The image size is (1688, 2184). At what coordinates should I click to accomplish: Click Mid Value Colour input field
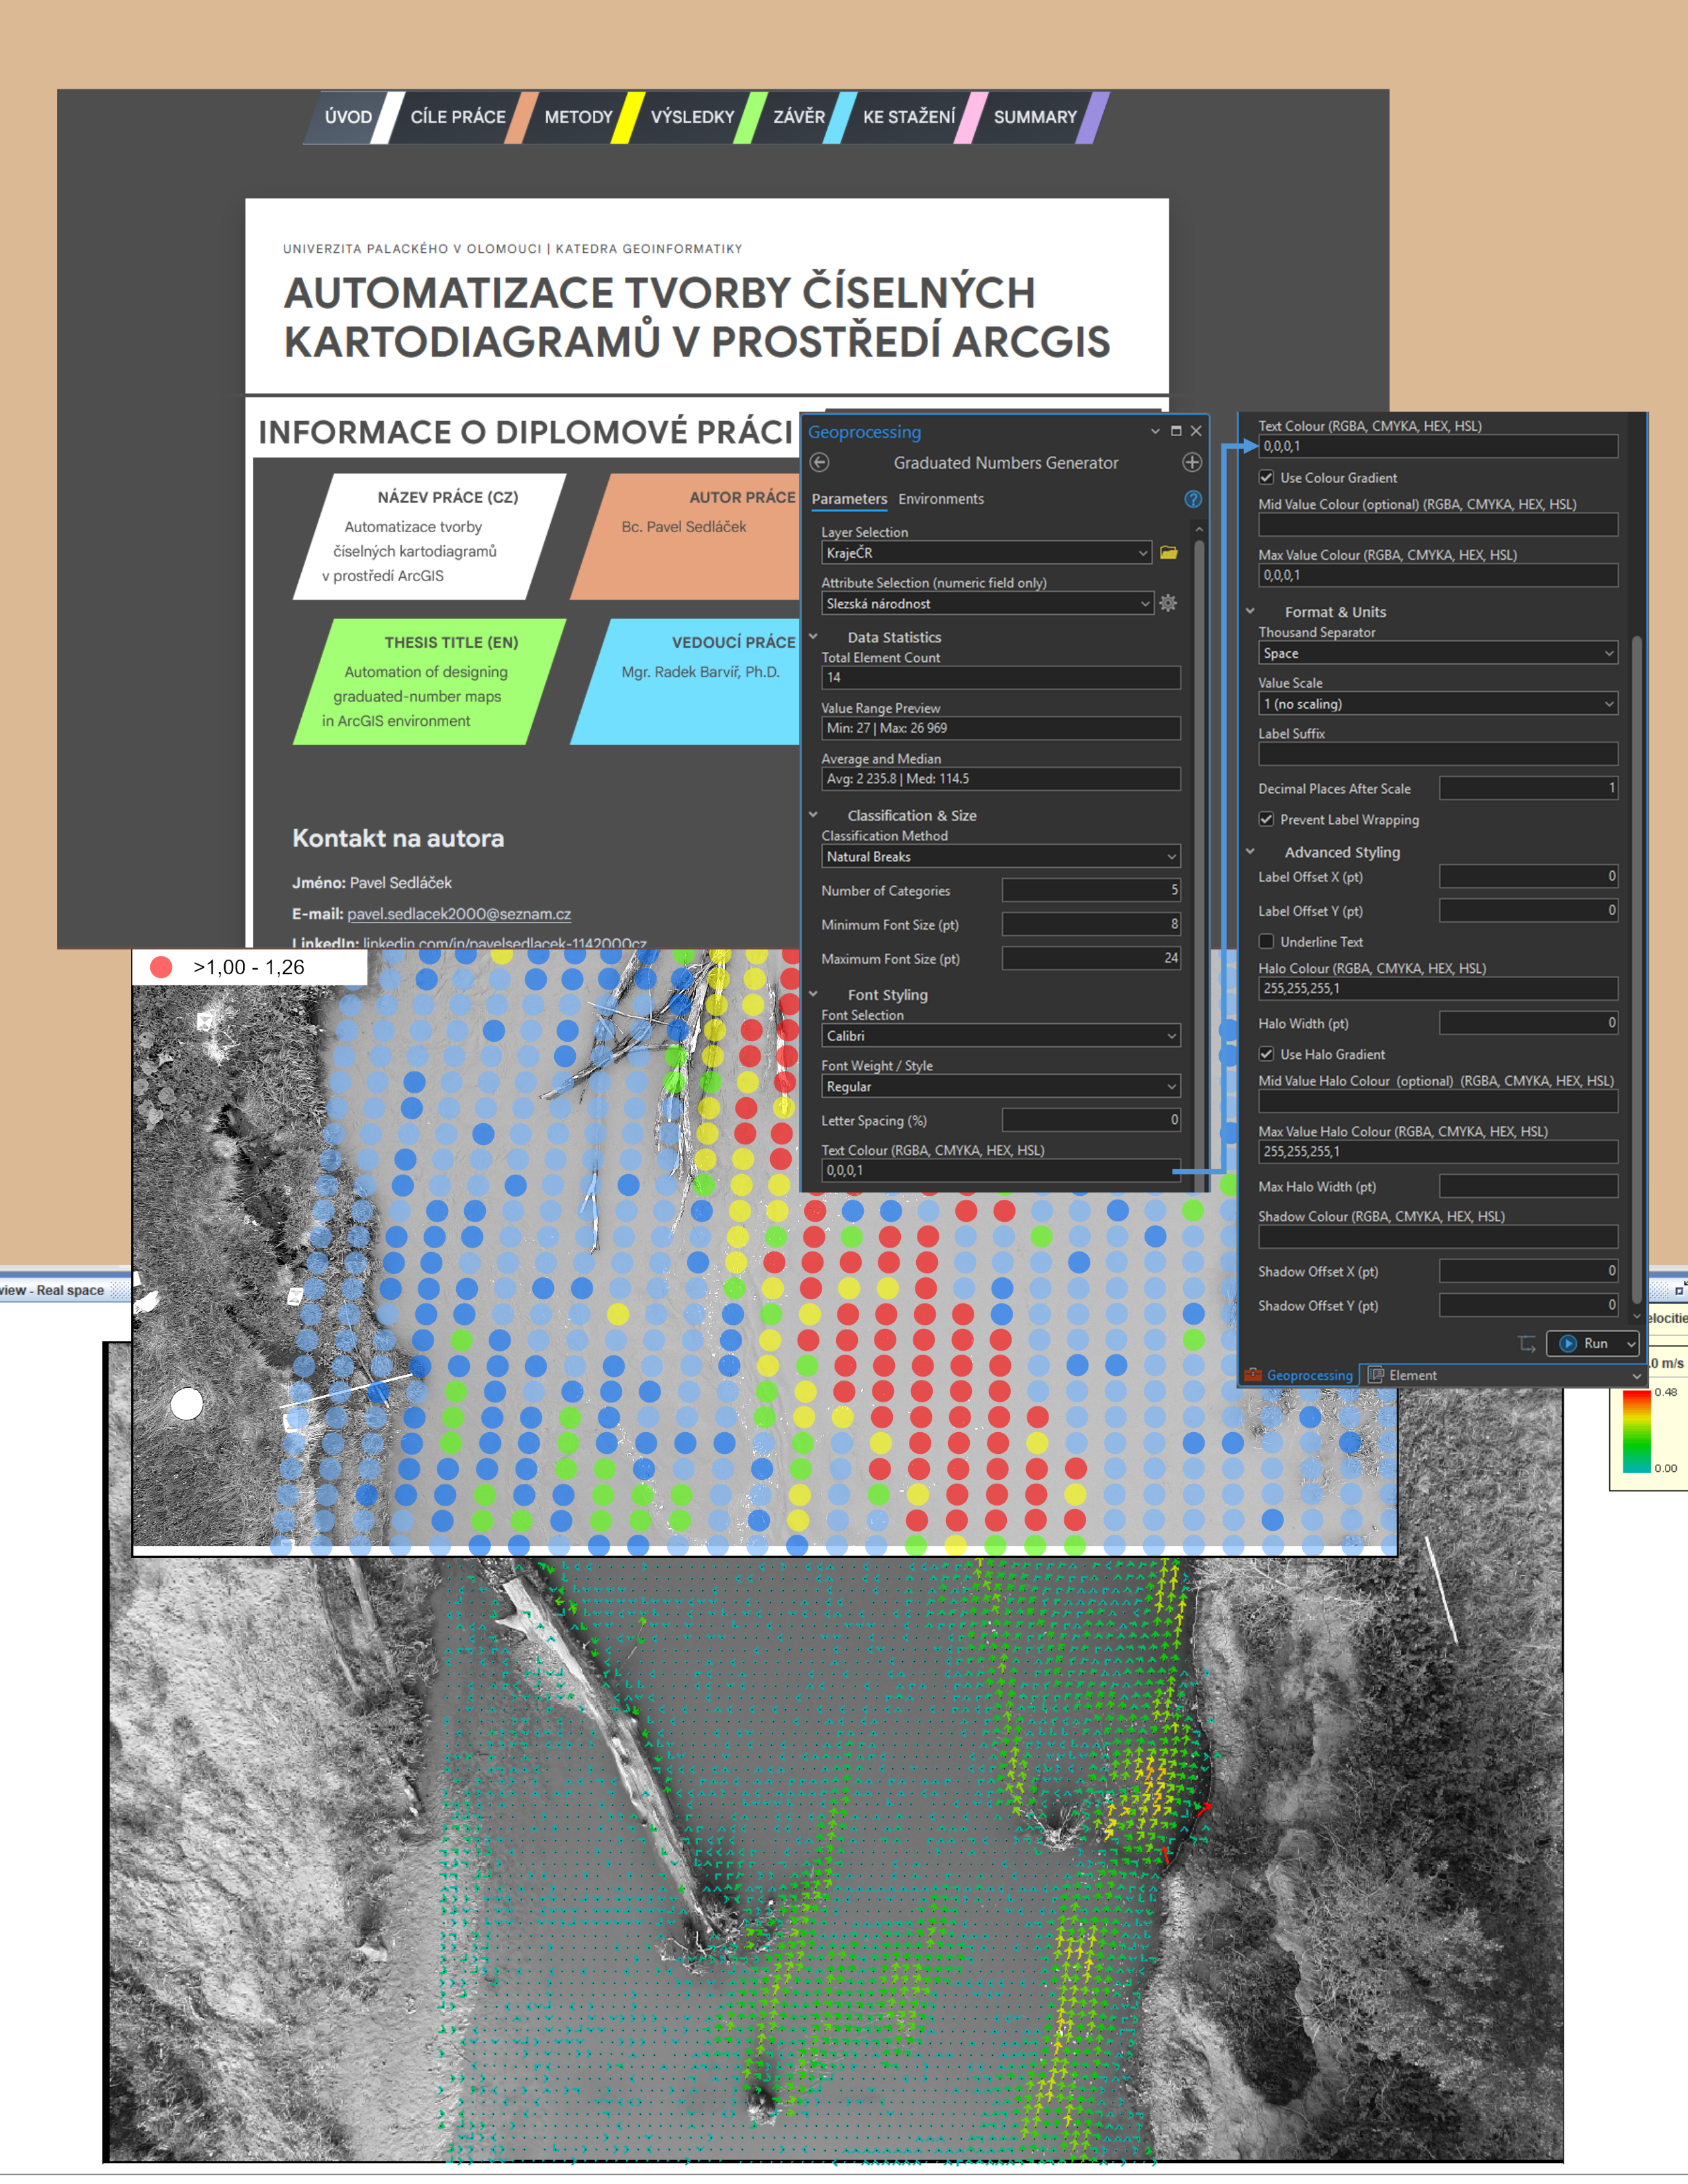pyautogui.click(x=1438, y=525)
